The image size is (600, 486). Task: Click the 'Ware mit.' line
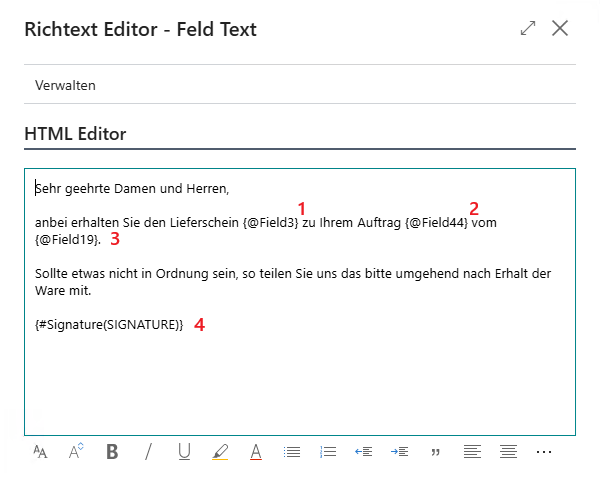click(x=63, y=291)
